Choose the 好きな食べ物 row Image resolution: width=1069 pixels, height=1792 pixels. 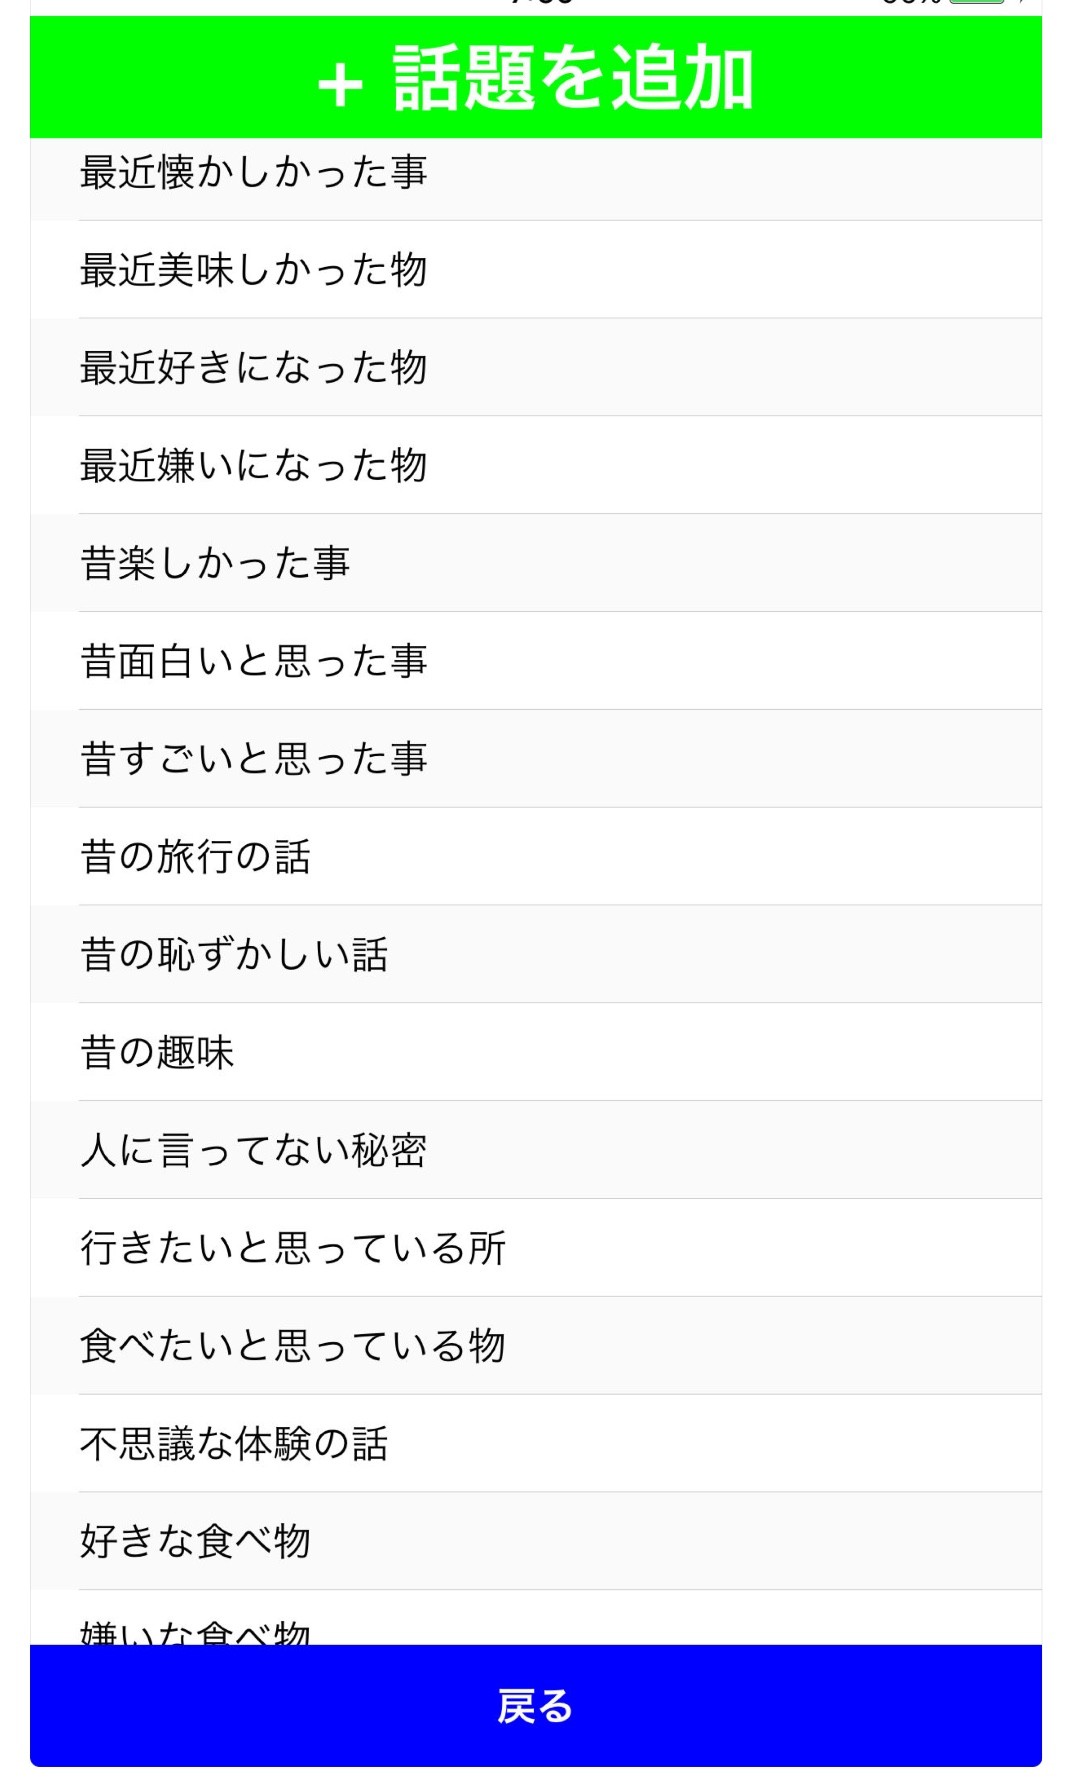[196, 1541]
